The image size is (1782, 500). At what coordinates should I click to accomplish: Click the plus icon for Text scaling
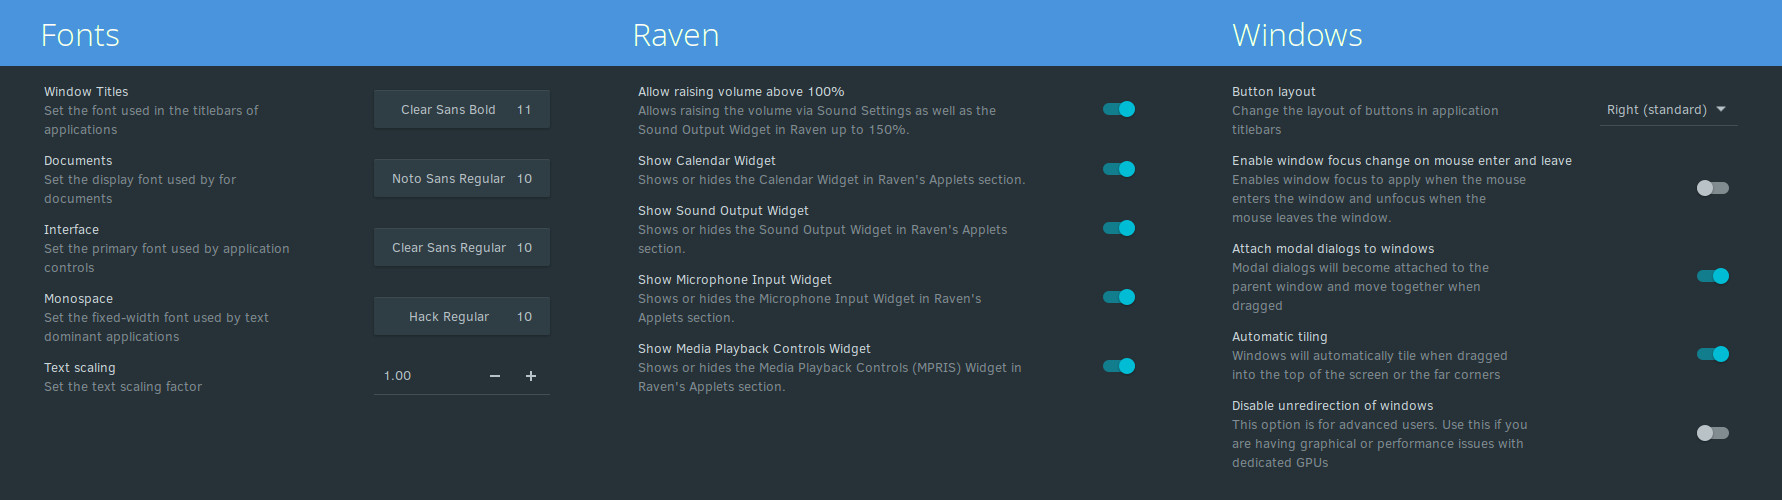coord(531,376)
